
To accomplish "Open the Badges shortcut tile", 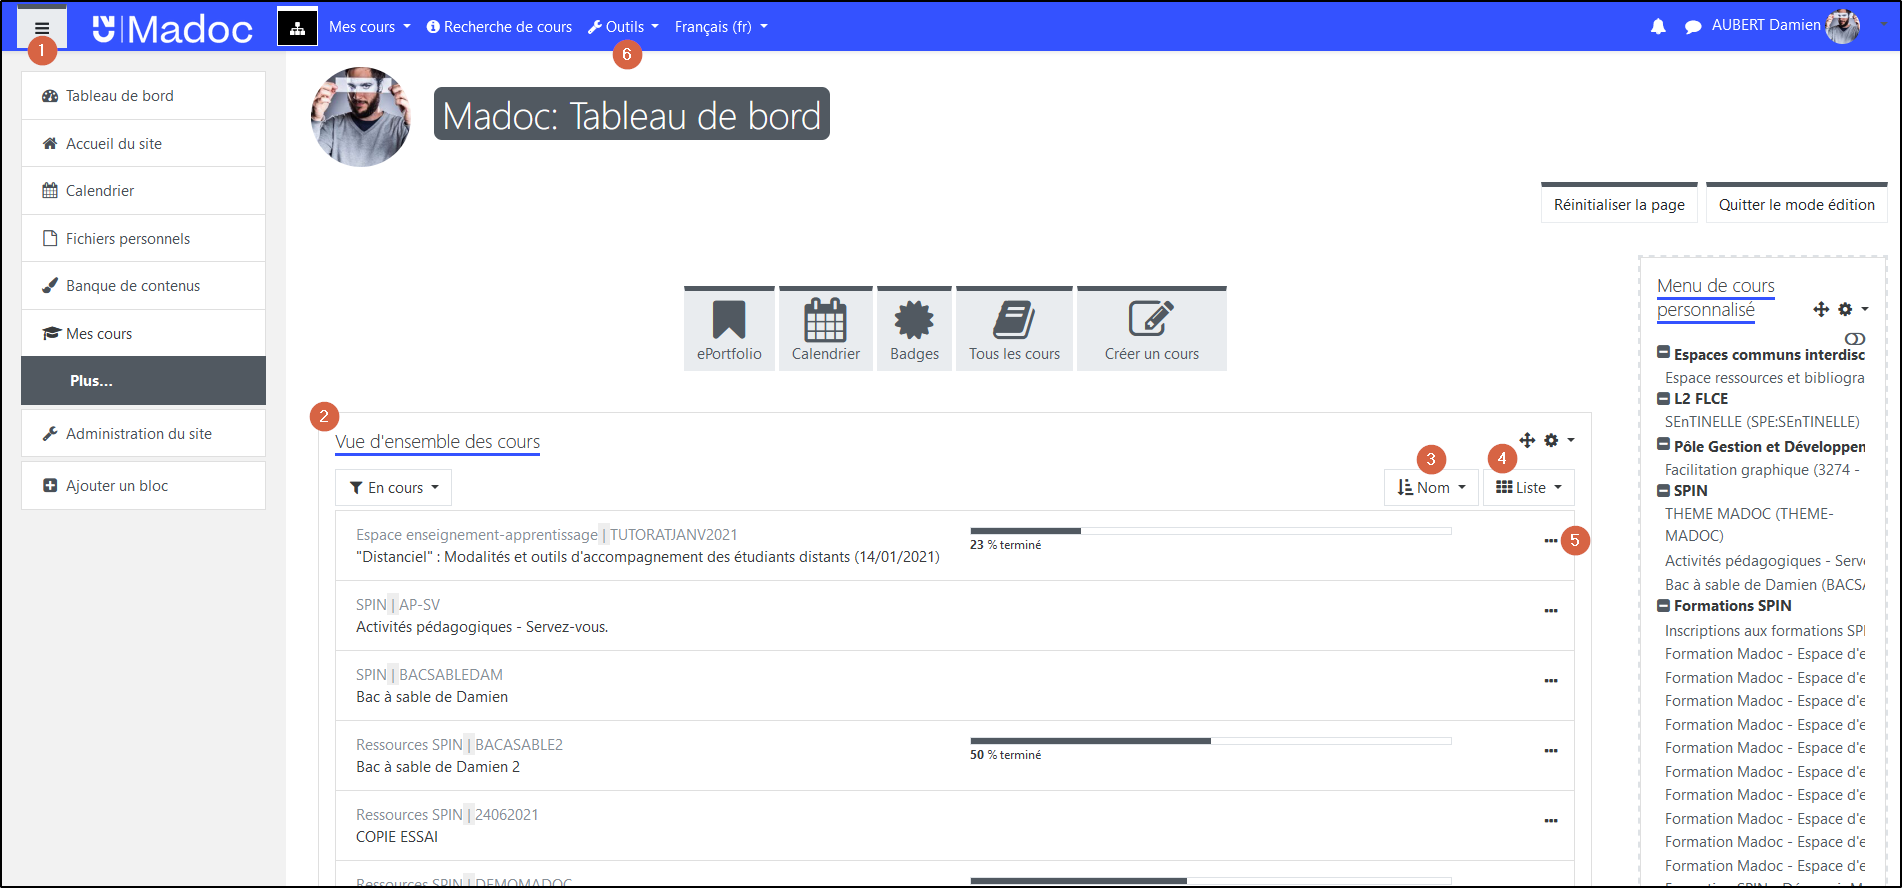I will click(x=914, y=330).
